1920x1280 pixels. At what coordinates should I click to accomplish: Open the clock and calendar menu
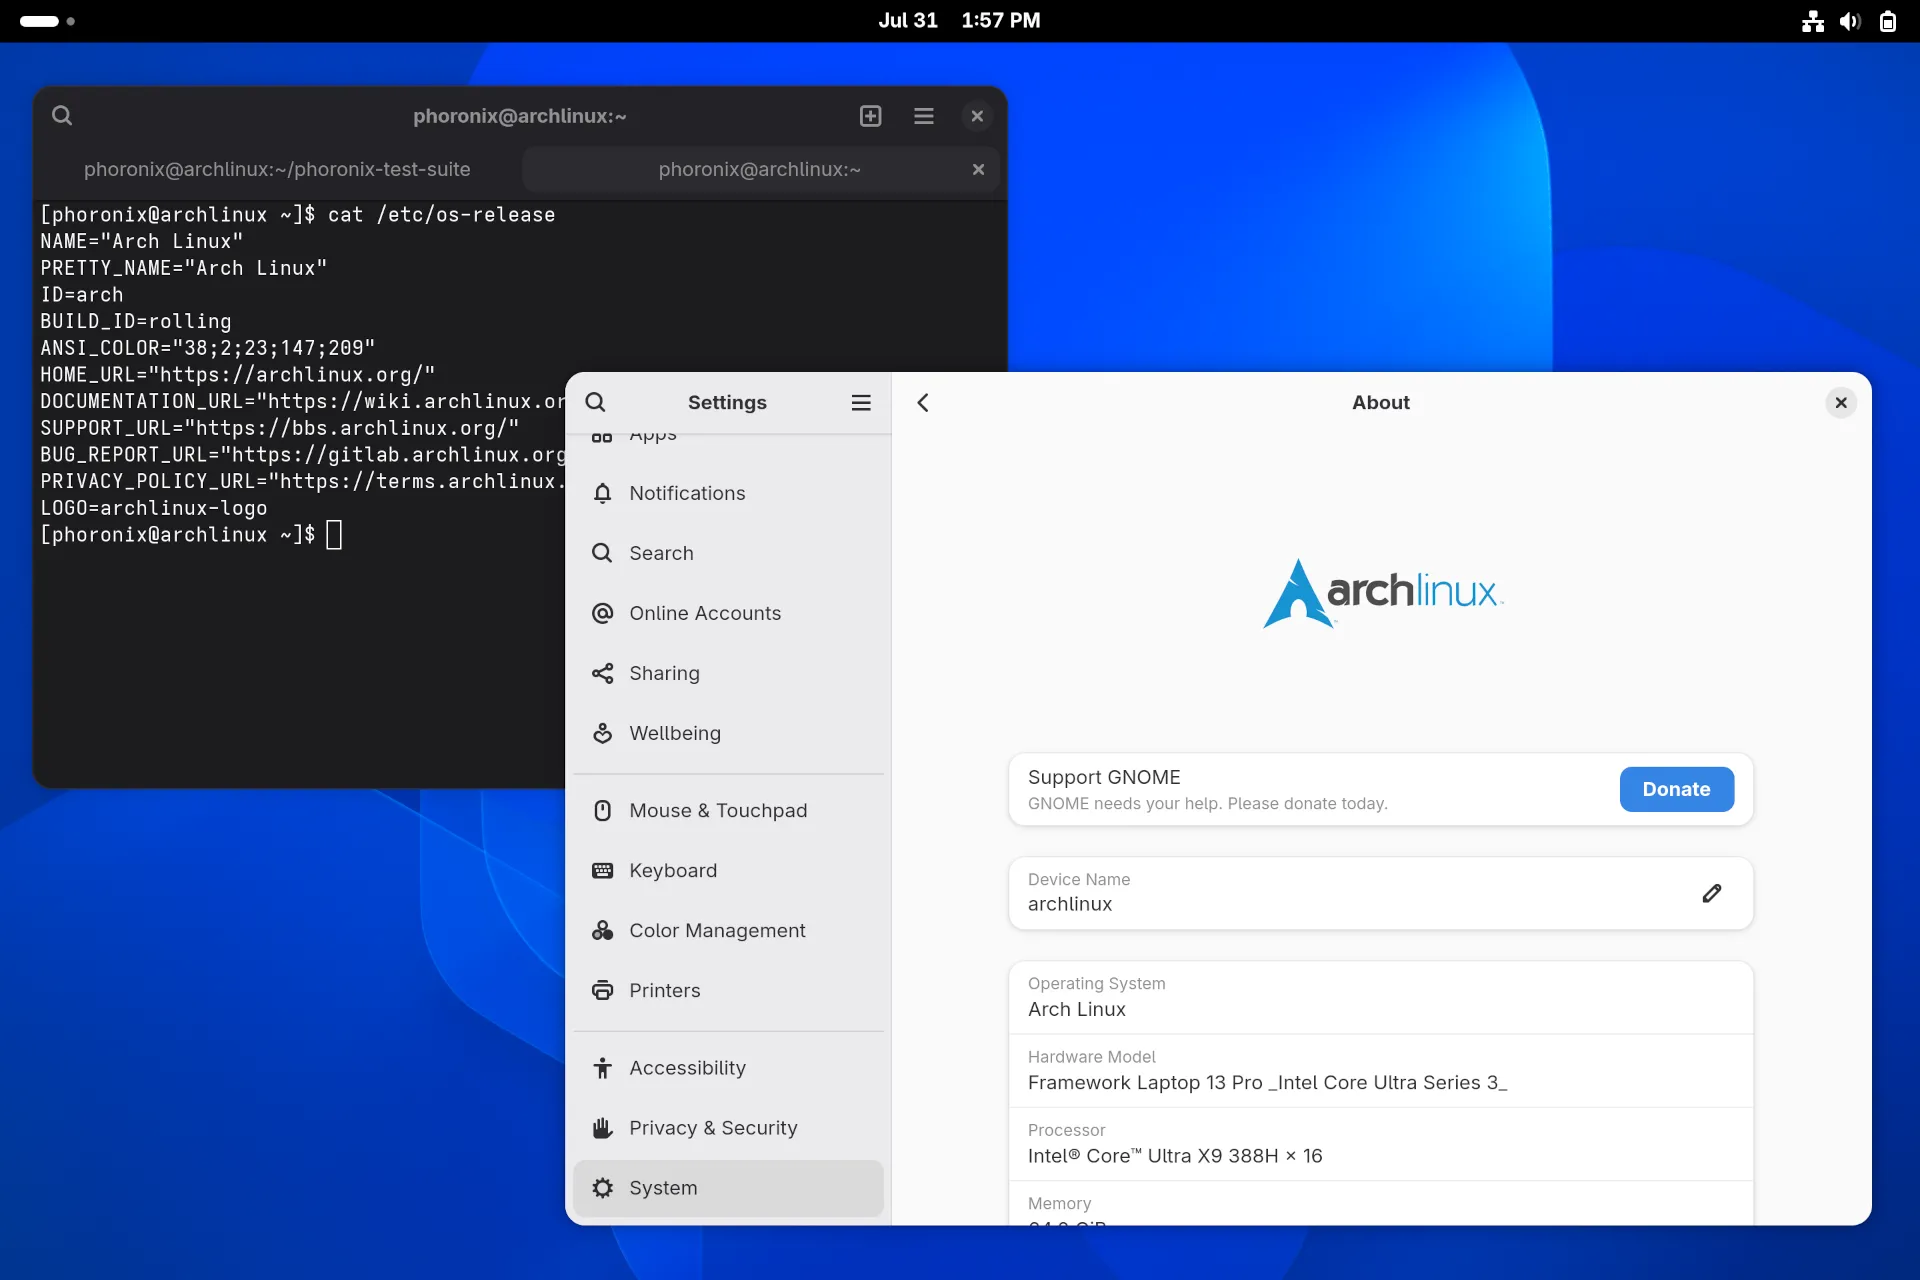point(959,20)
